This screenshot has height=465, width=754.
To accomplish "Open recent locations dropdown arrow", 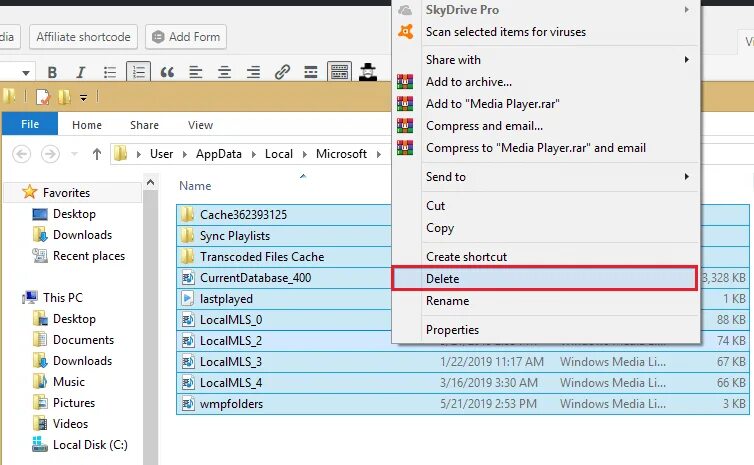I will pos(74,154).
